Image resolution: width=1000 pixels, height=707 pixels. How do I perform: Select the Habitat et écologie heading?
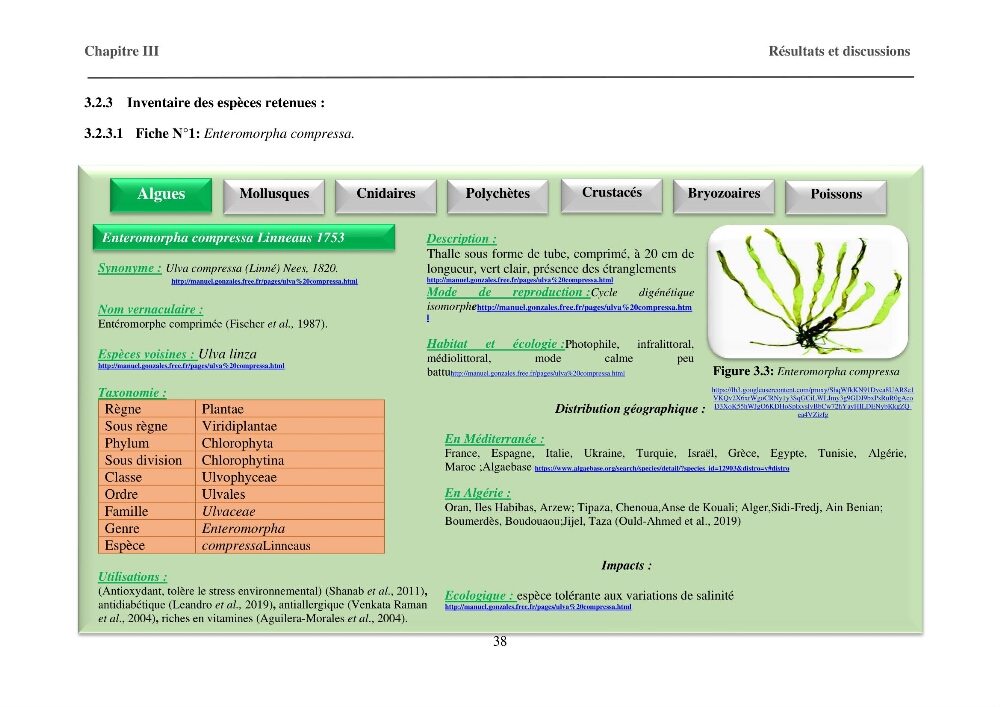click(x=496, y=344)
